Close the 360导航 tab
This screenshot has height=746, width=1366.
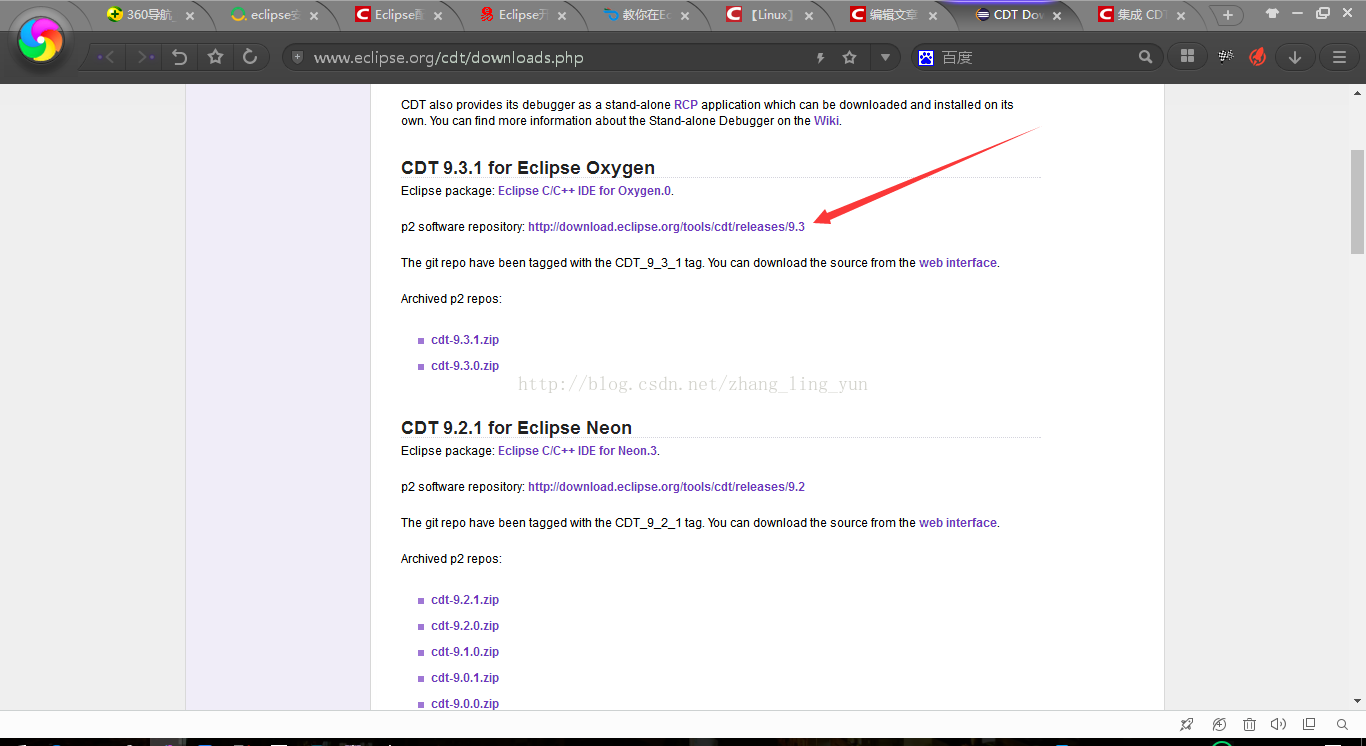(192, 16)
